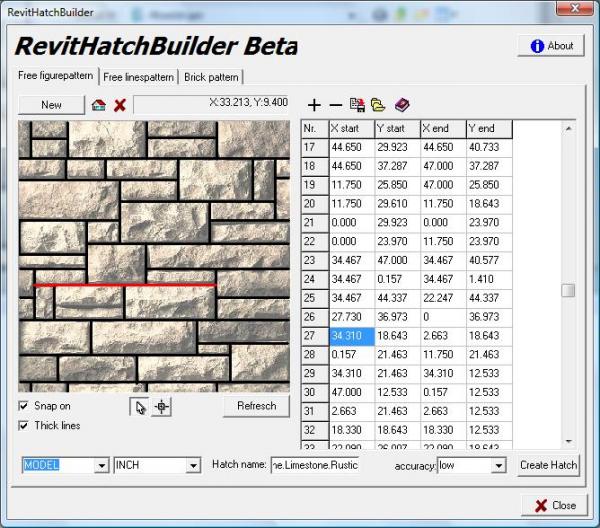The image size is (600, 528).
Task: Click the X start column header
Action: point(352,129)
